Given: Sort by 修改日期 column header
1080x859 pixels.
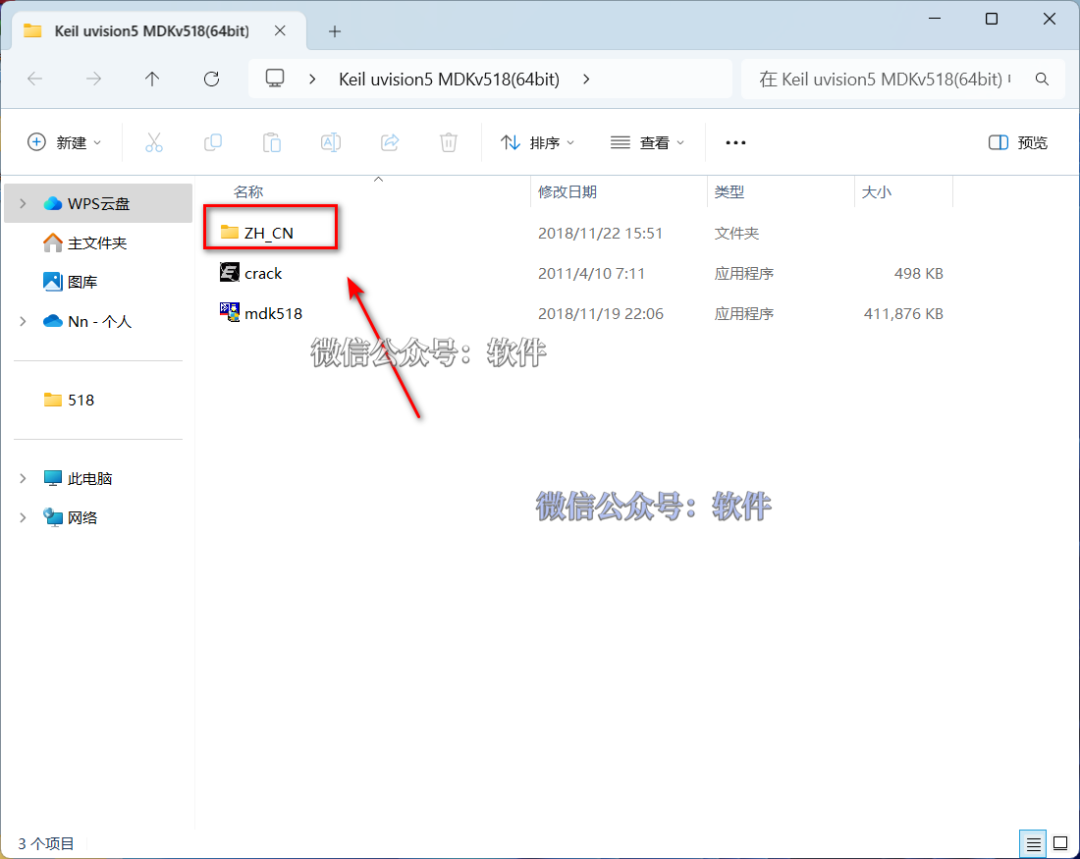Looking at the screenshot, I should [x=567, y=192].
